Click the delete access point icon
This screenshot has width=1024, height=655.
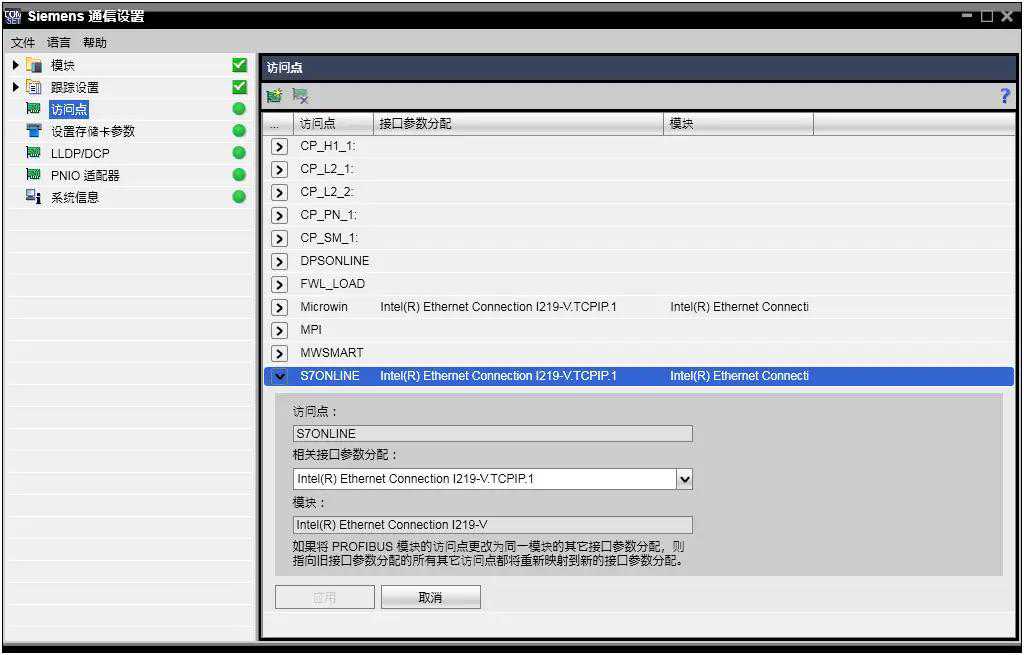click(x=299, y=96)
